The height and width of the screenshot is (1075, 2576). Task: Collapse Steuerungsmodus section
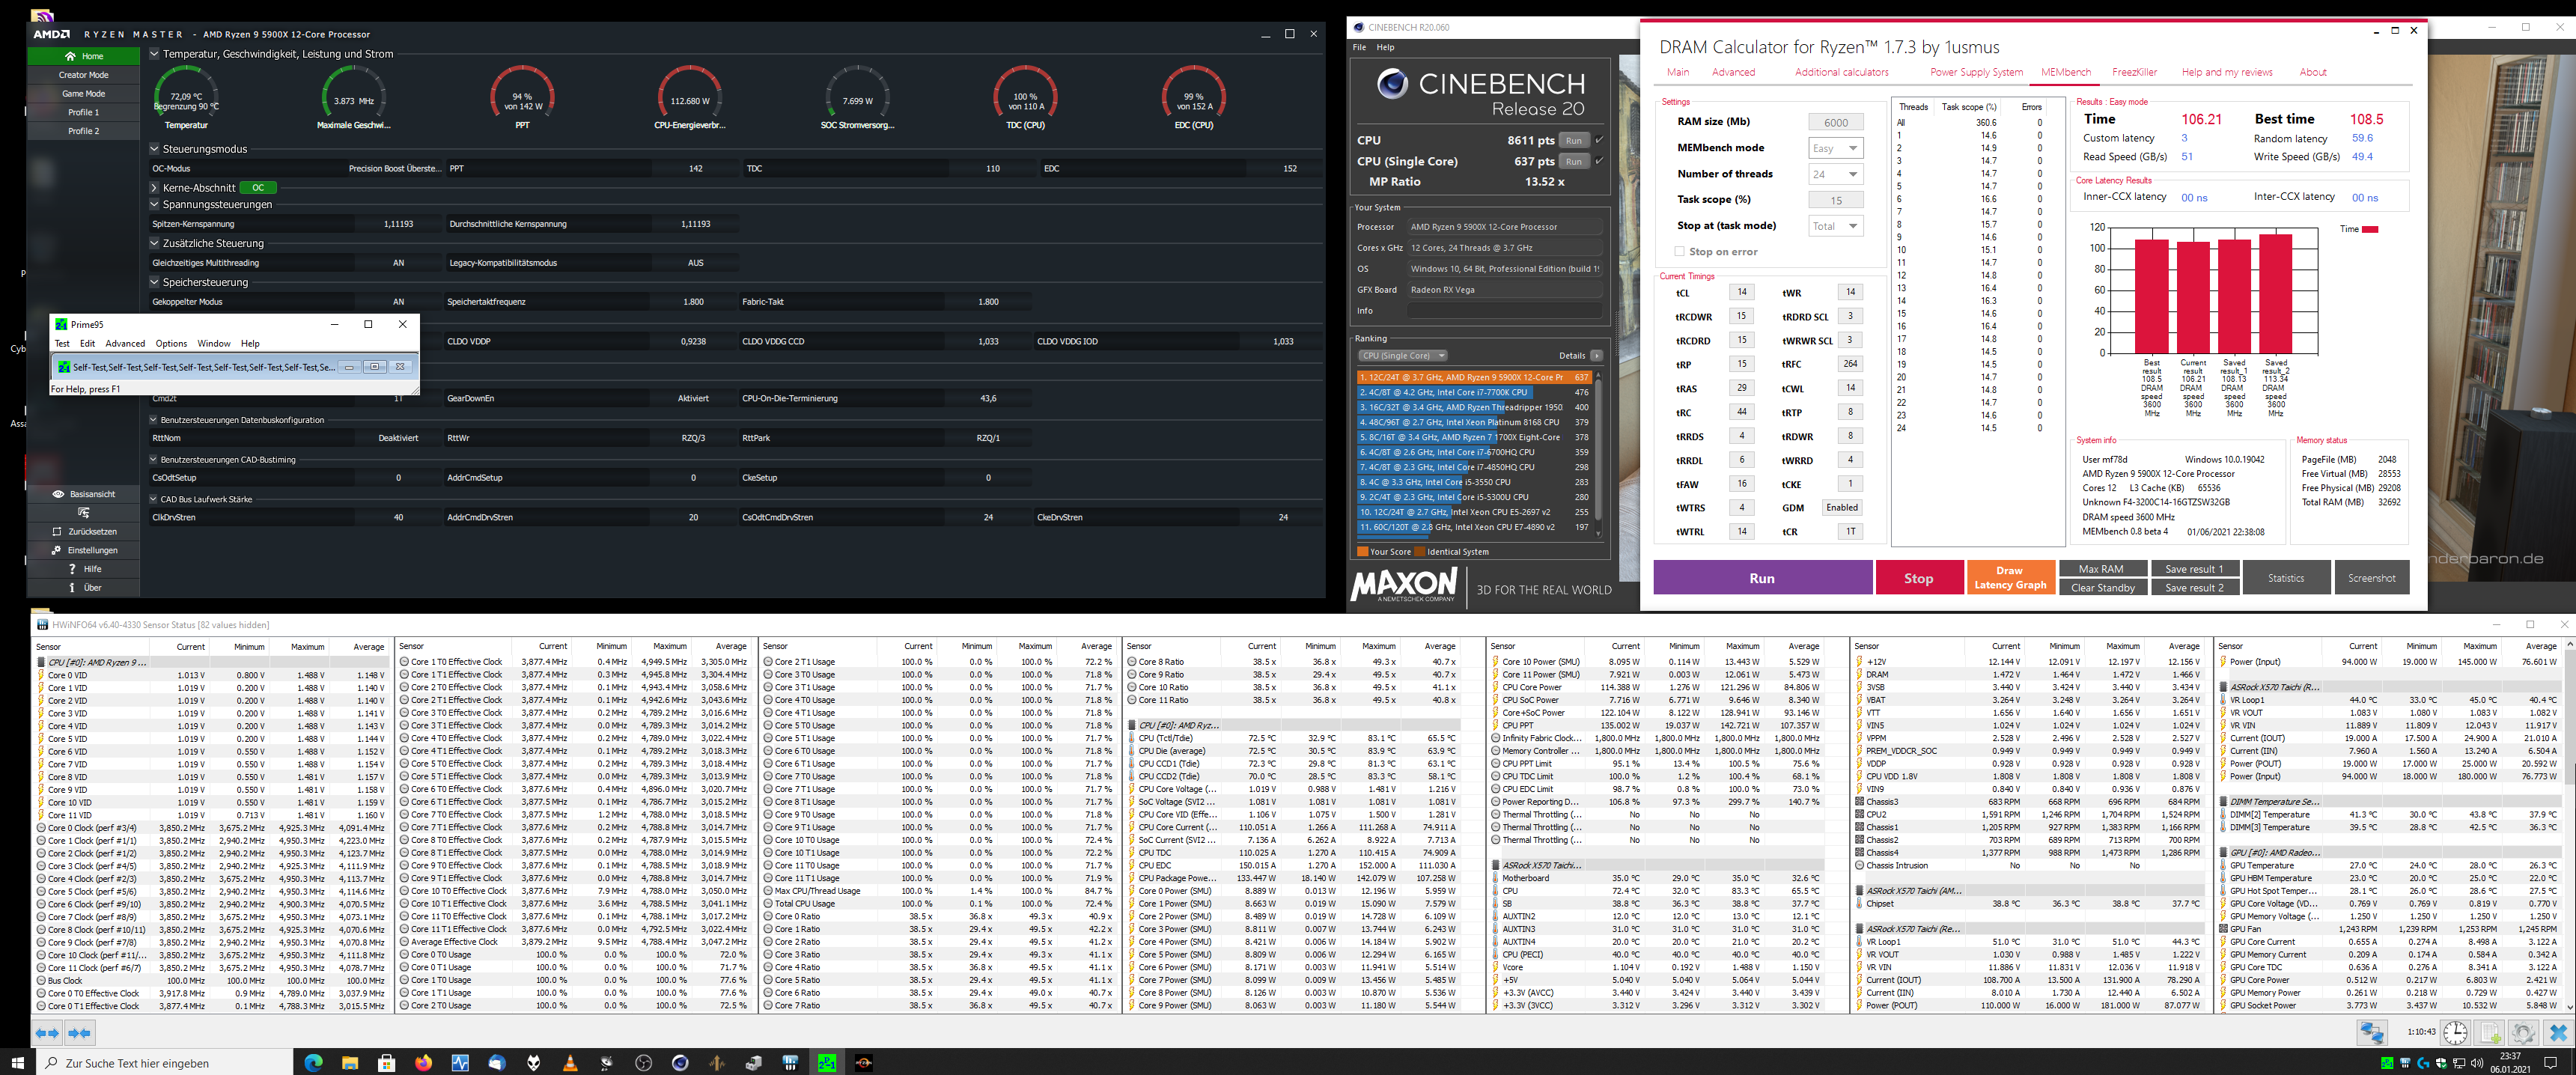(x=155, y=149)
